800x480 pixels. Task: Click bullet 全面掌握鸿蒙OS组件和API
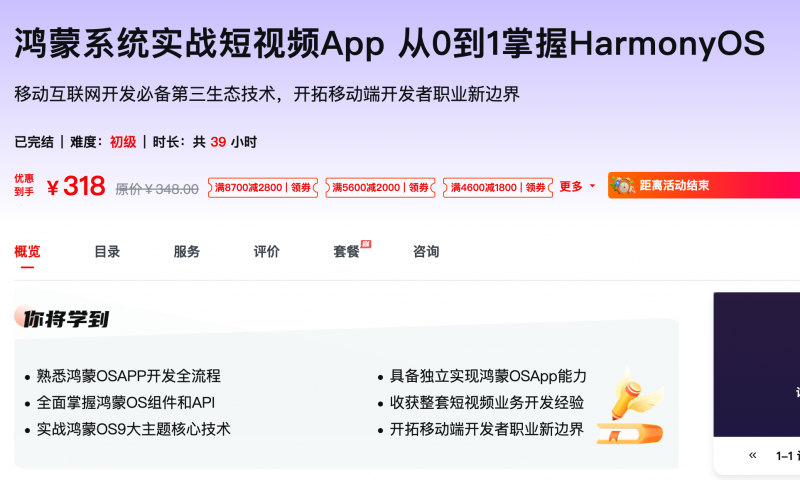pyautogui.click(x=126, y=403)
